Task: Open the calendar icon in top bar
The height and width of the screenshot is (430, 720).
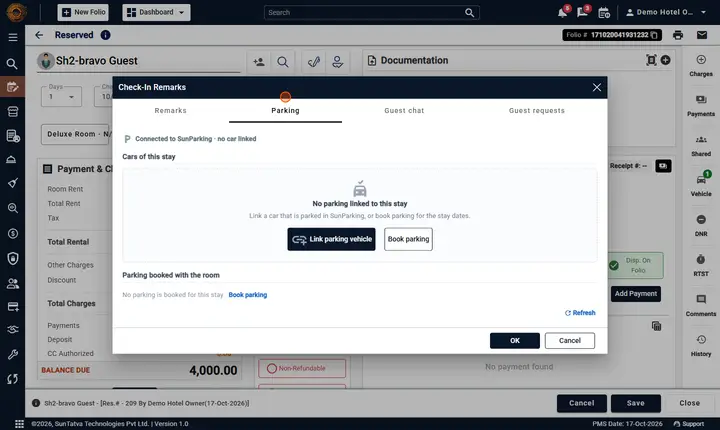Action: (x=604, y=12)
